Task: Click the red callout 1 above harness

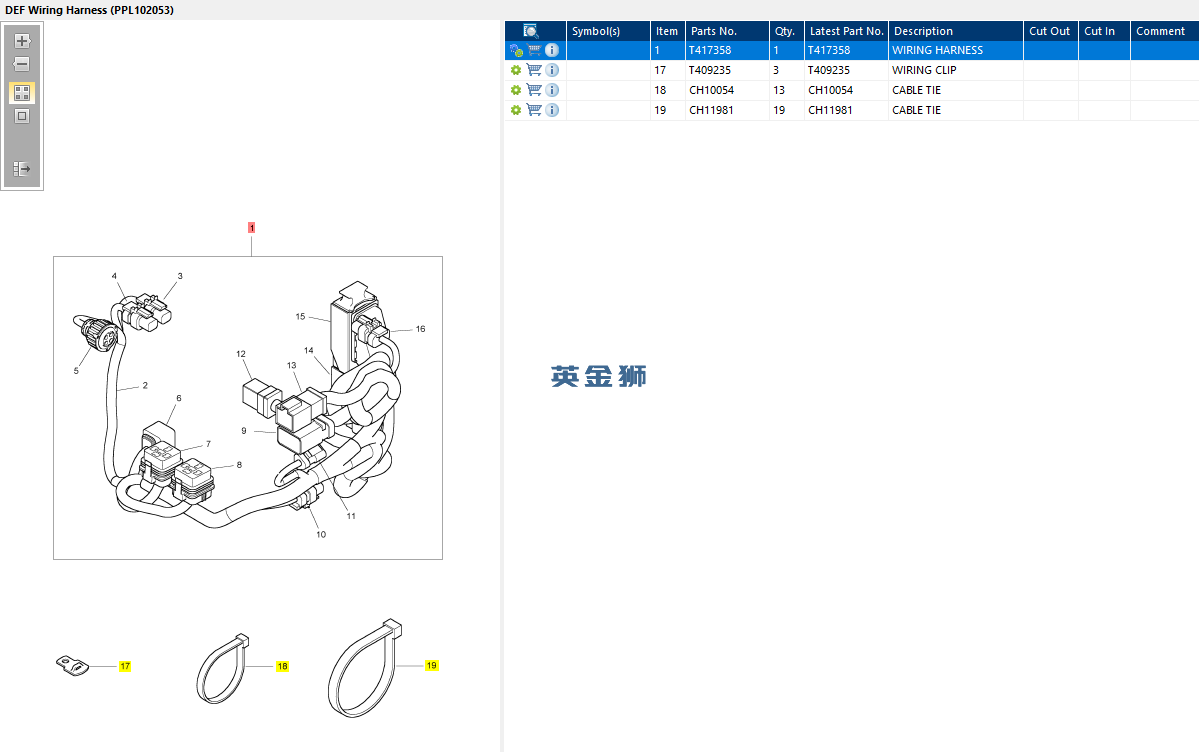Action: [252, 228]
